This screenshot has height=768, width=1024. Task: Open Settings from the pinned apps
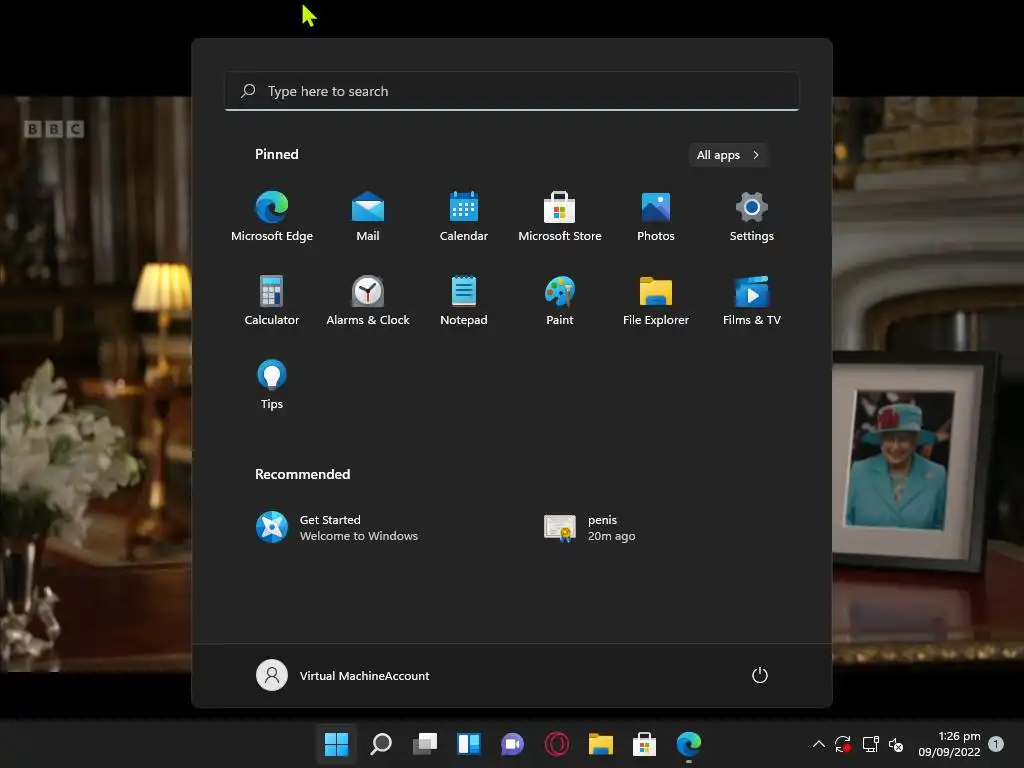(x=752, y=216)
